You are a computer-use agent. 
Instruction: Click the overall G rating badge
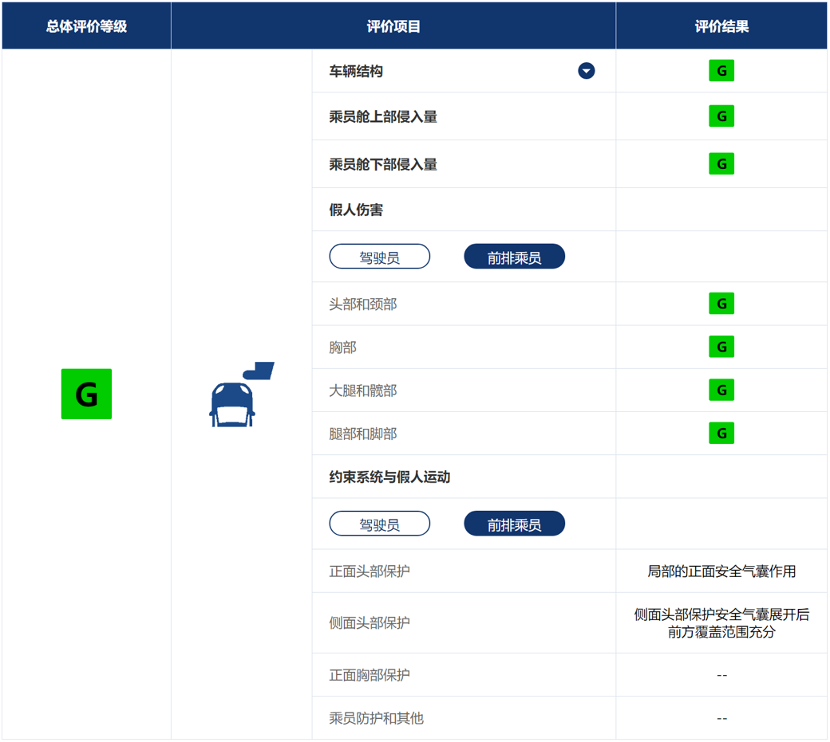86,394
